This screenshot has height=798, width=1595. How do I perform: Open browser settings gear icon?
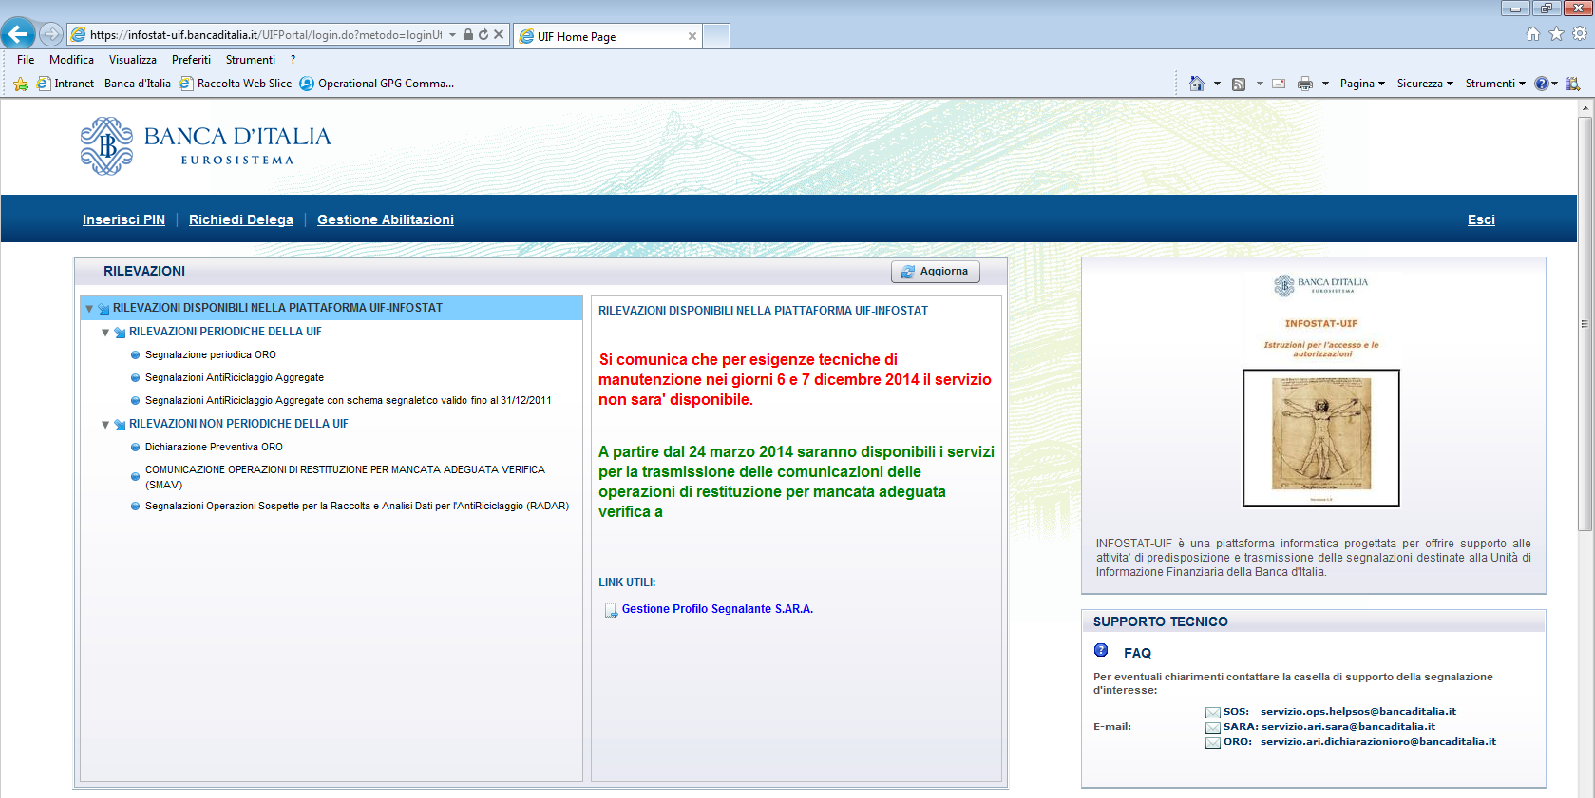coord(1579,34)
